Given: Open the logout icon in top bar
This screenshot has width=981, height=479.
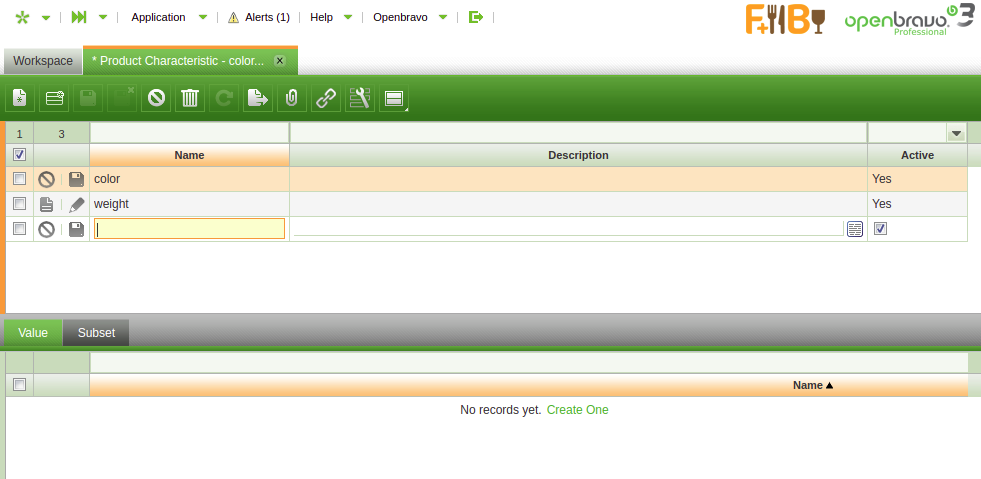Looking at the screenshot, I should (476, 17).
